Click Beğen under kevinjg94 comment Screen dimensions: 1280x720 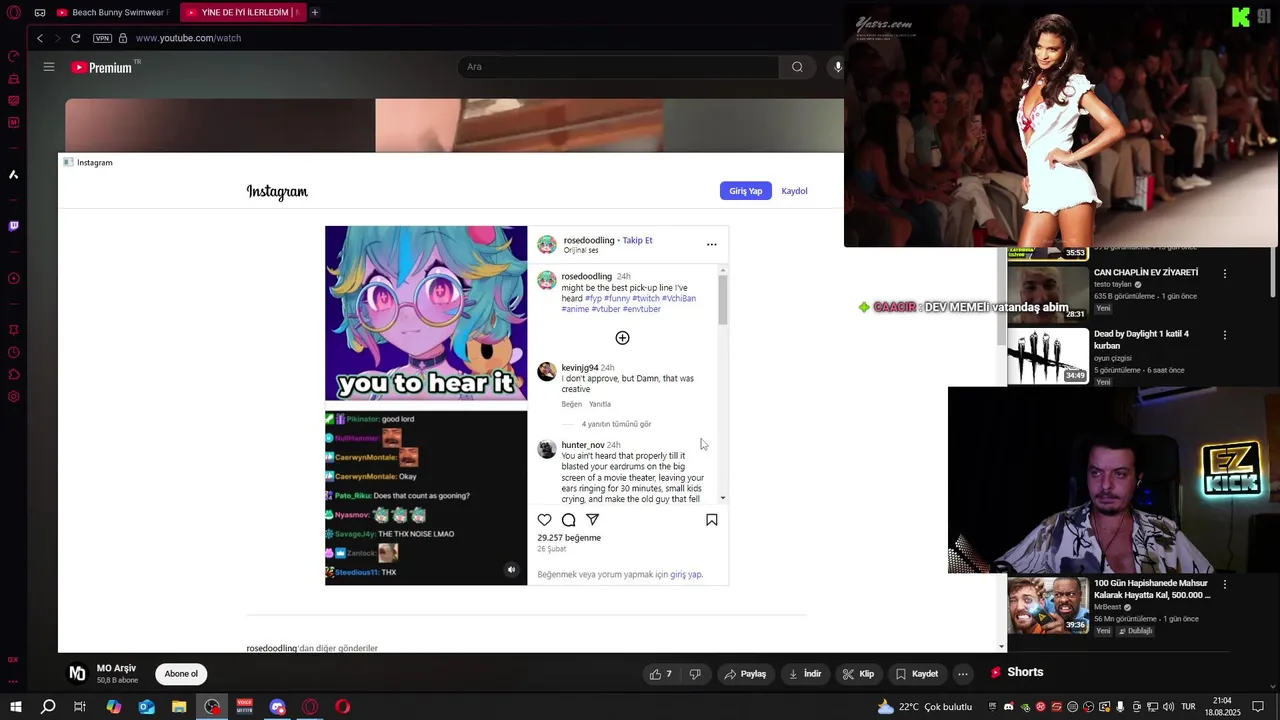pos(572,404)
